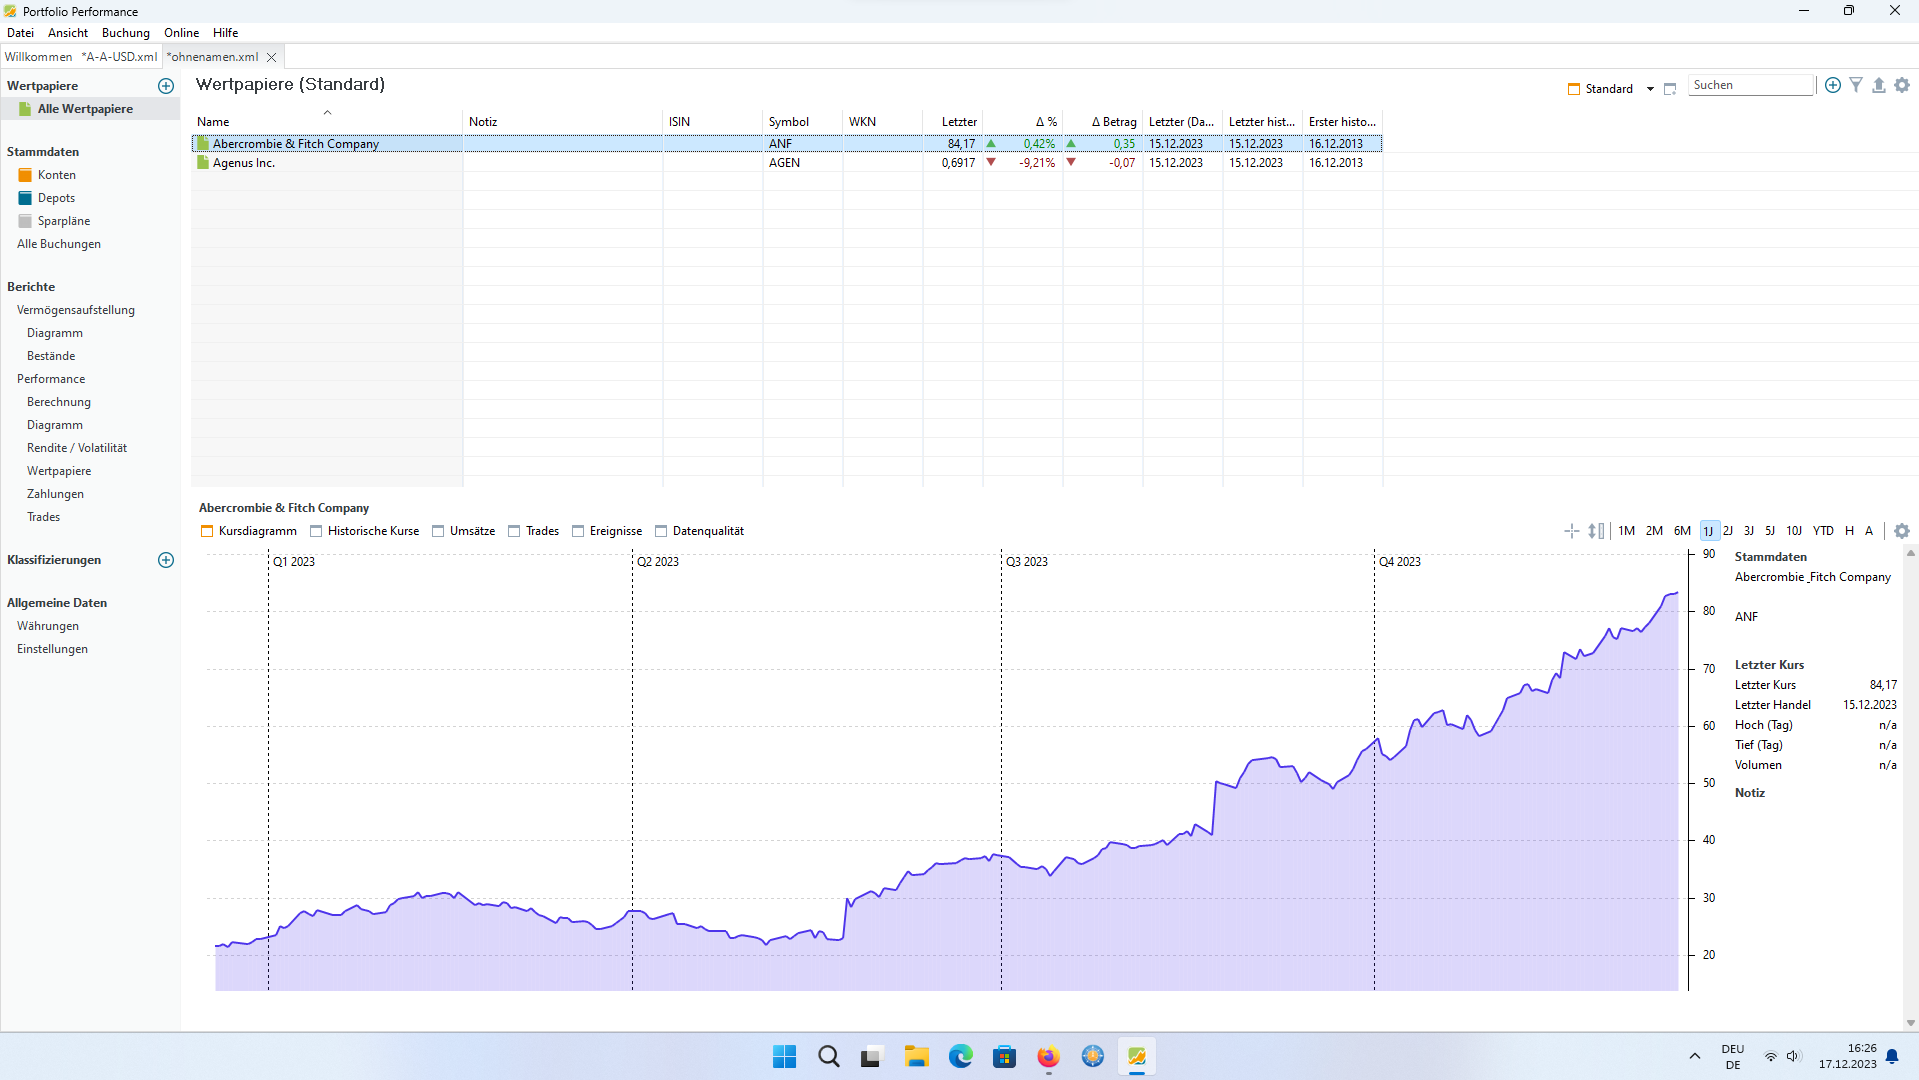Select Alle Wertpapiere in the sidebar
Viewport: 1919px width, 1080px height.
(x=85, y=109)
